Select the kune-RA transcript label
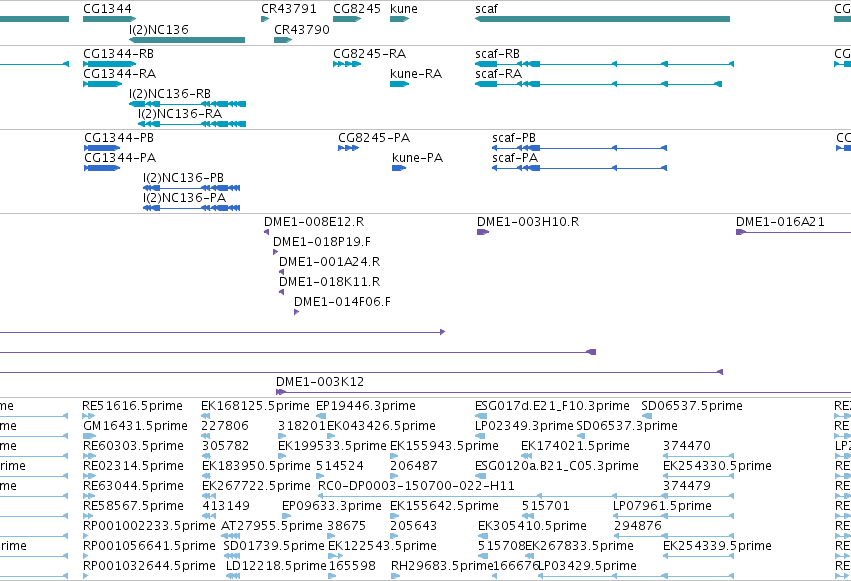Screen dimensions: 851x581 click(x=416, y=73)
